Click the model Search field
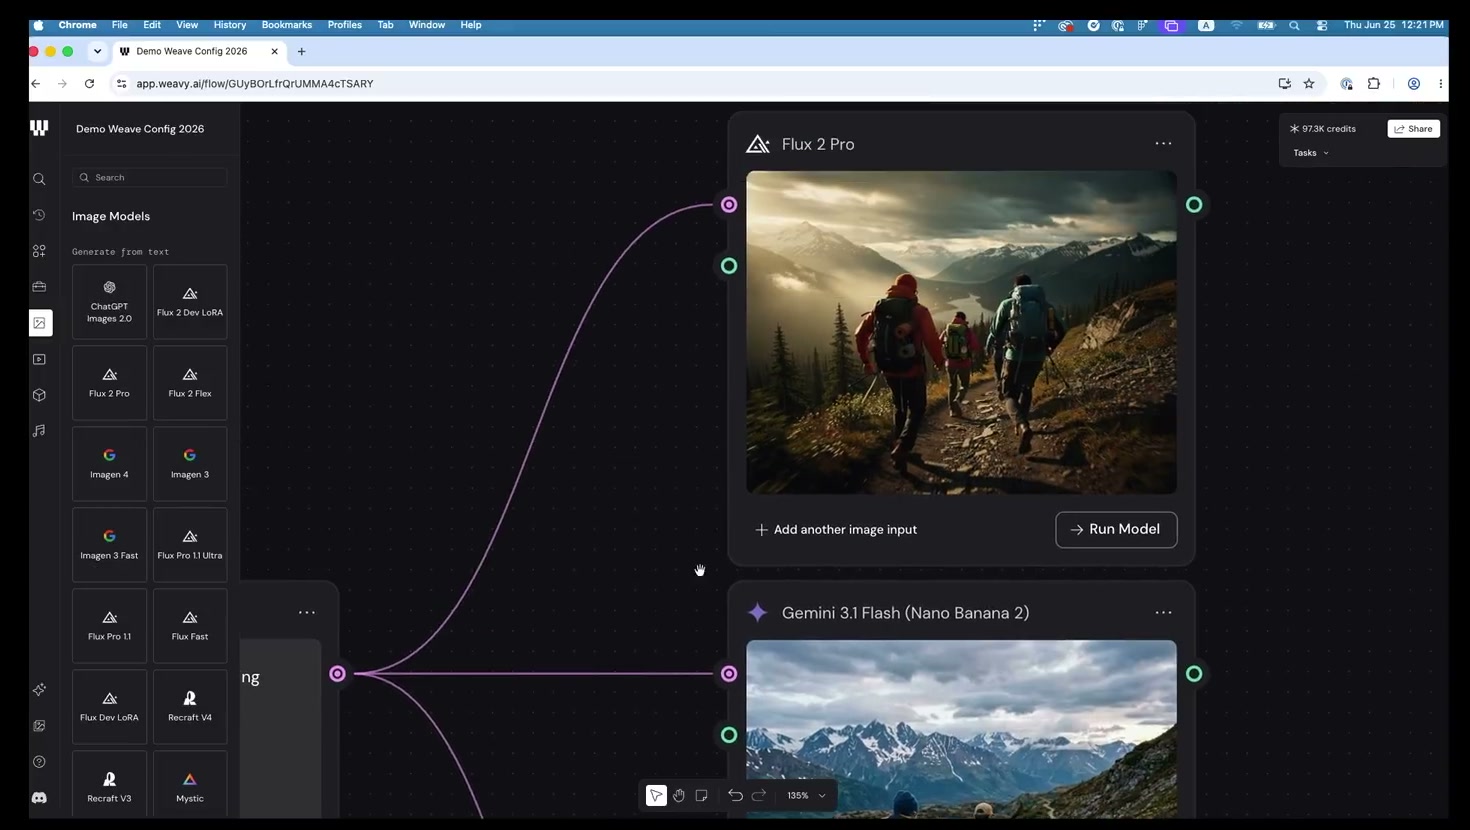The image size is (1470, 830). (x=150, y=177)
